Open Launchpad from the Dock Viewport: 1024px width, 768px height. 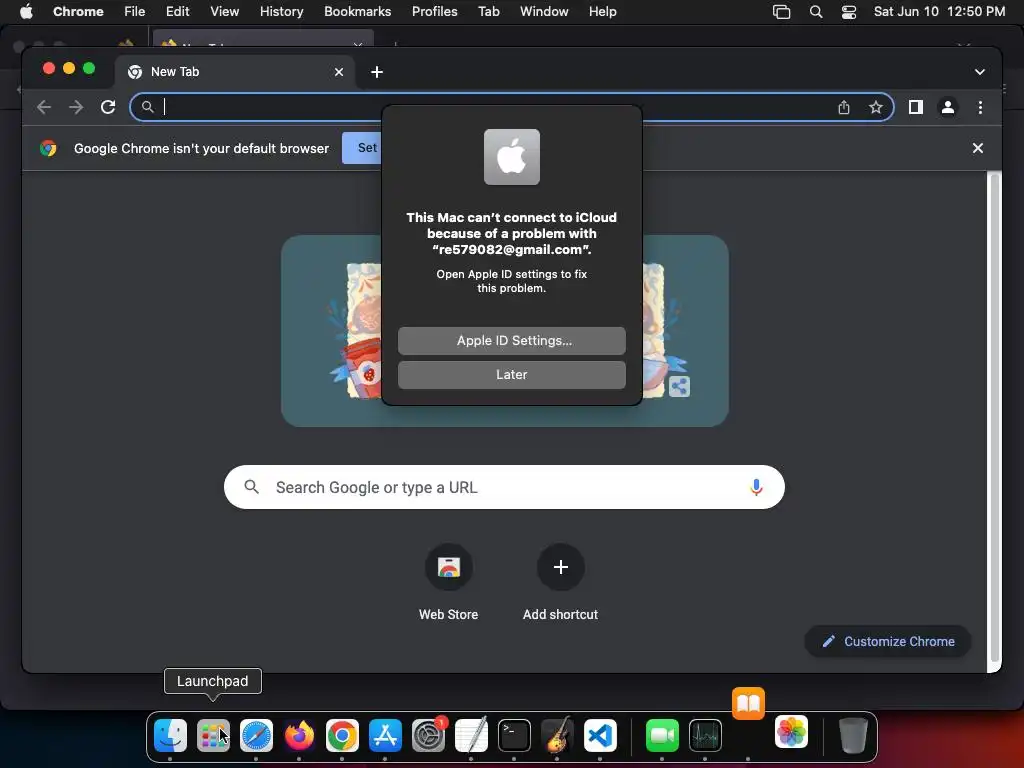click(213, 735)
